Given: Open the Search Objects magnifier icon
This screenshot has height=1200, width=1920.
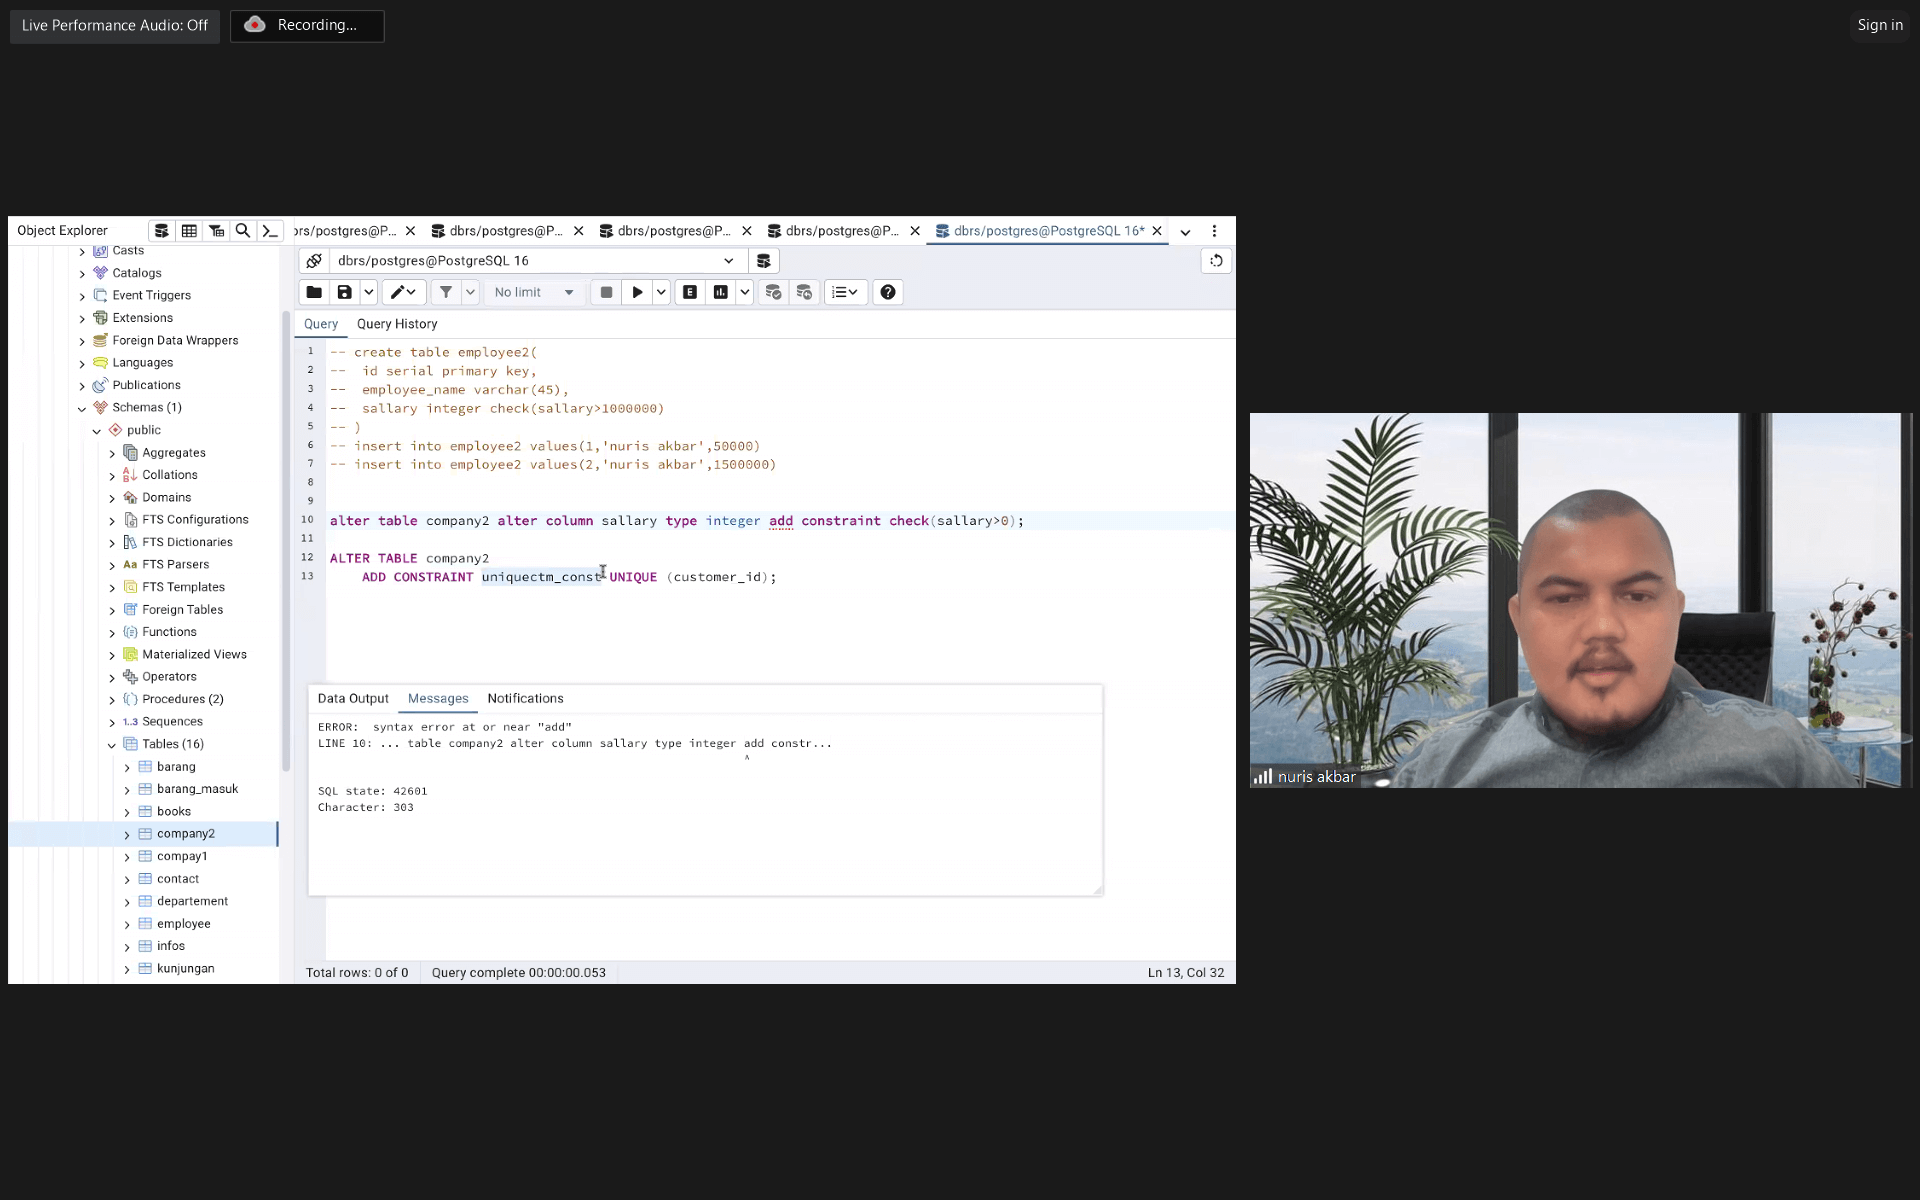Looking at the screenshot, I should click(242, 231).
